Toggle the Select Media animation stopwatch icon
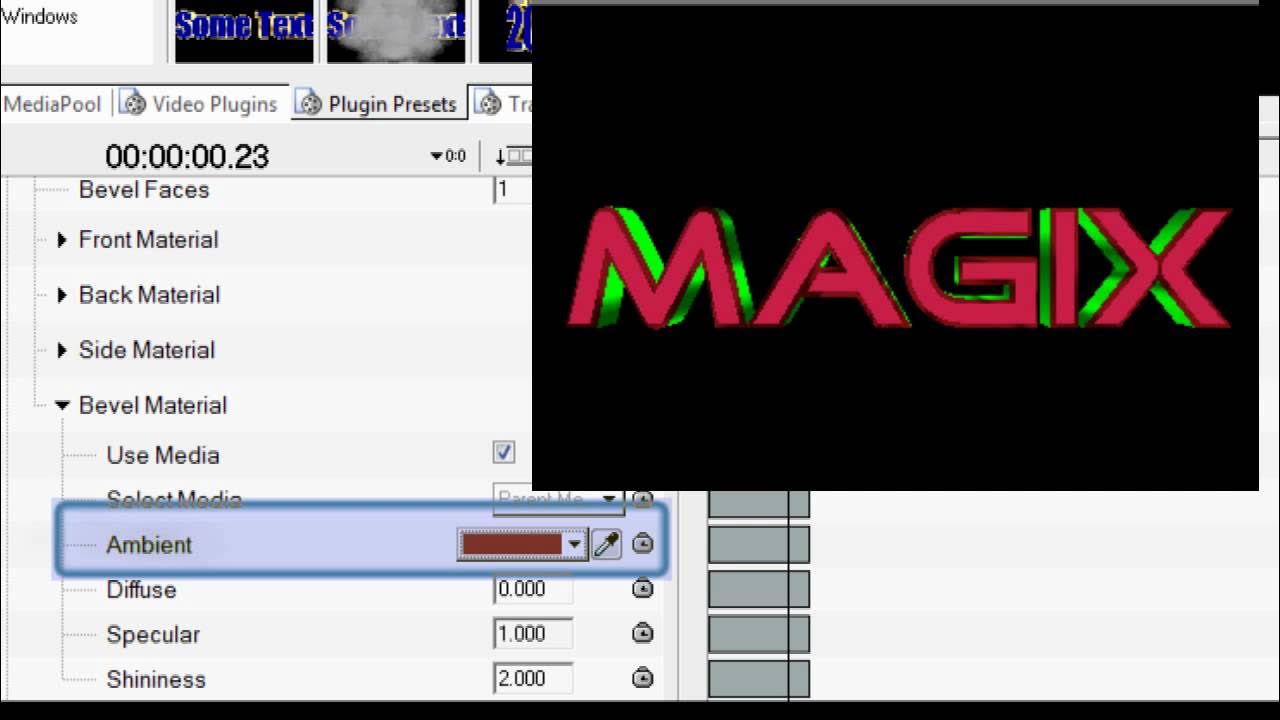 tap(643, 499)
